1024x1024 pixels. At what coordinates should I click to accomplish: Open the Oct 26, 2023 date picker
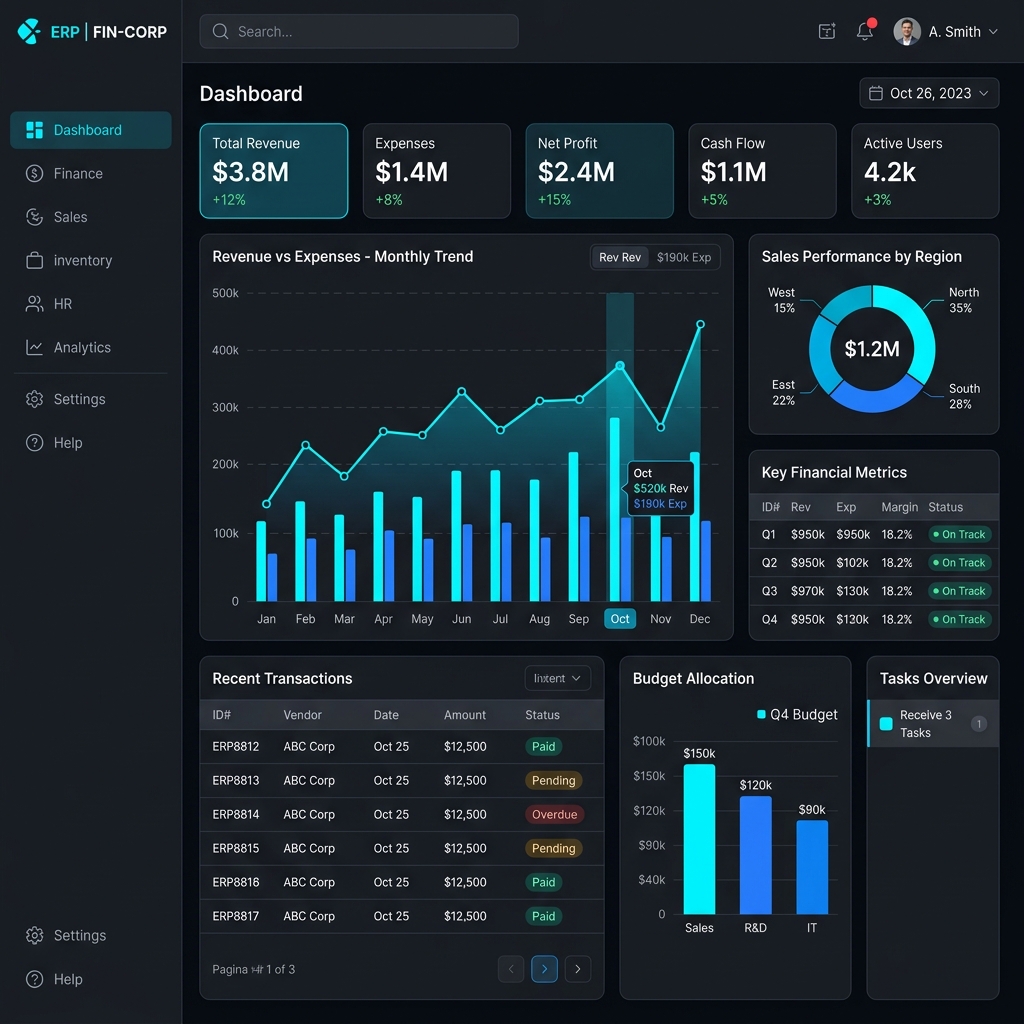coord(929,93)
